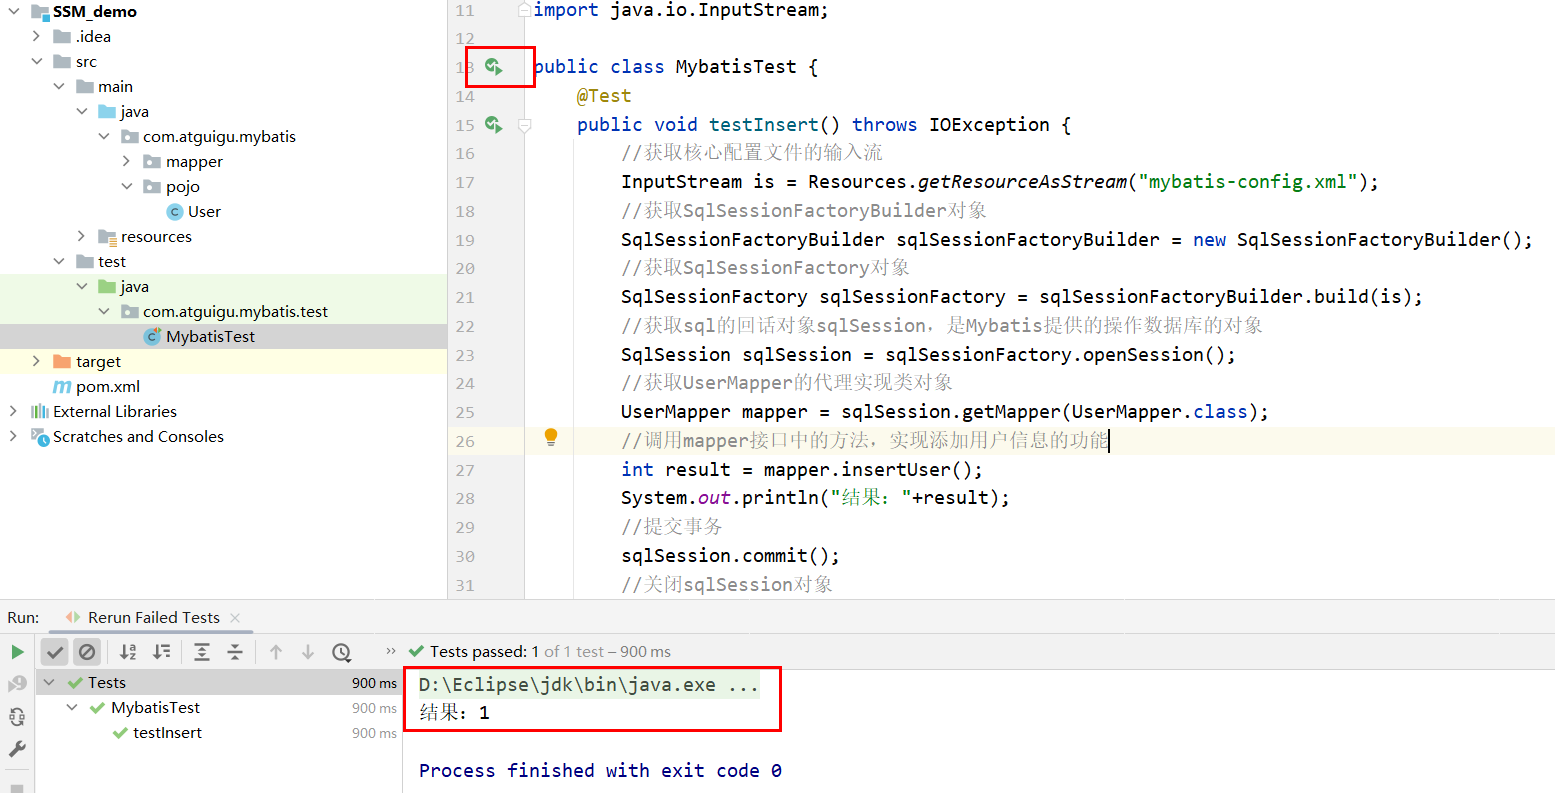Click the @Test annotation in code

(604, 96)
